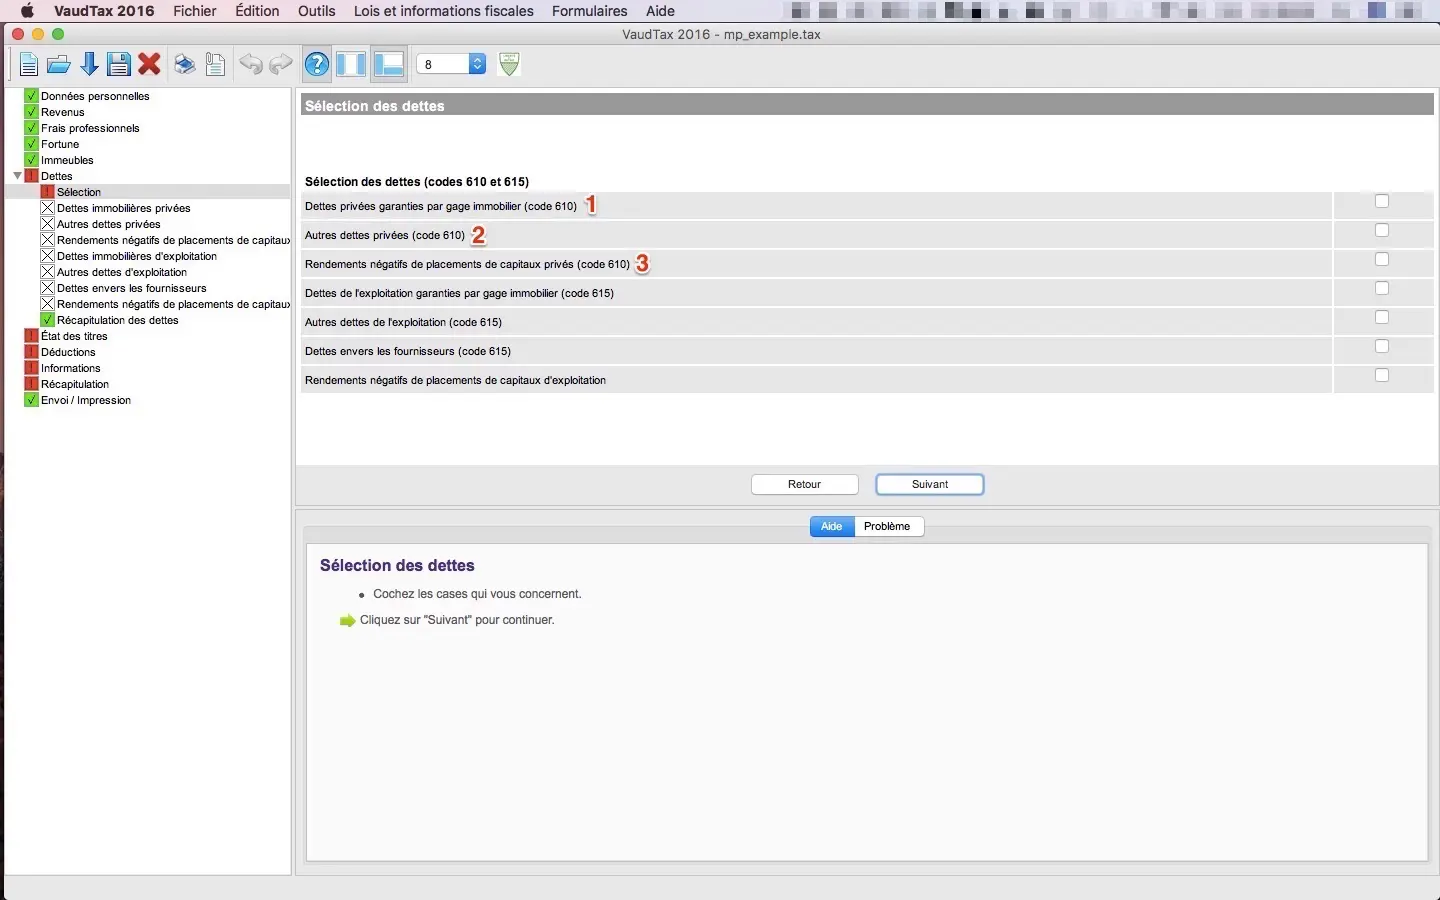Open the Fichier menu

tap(195, 11)
